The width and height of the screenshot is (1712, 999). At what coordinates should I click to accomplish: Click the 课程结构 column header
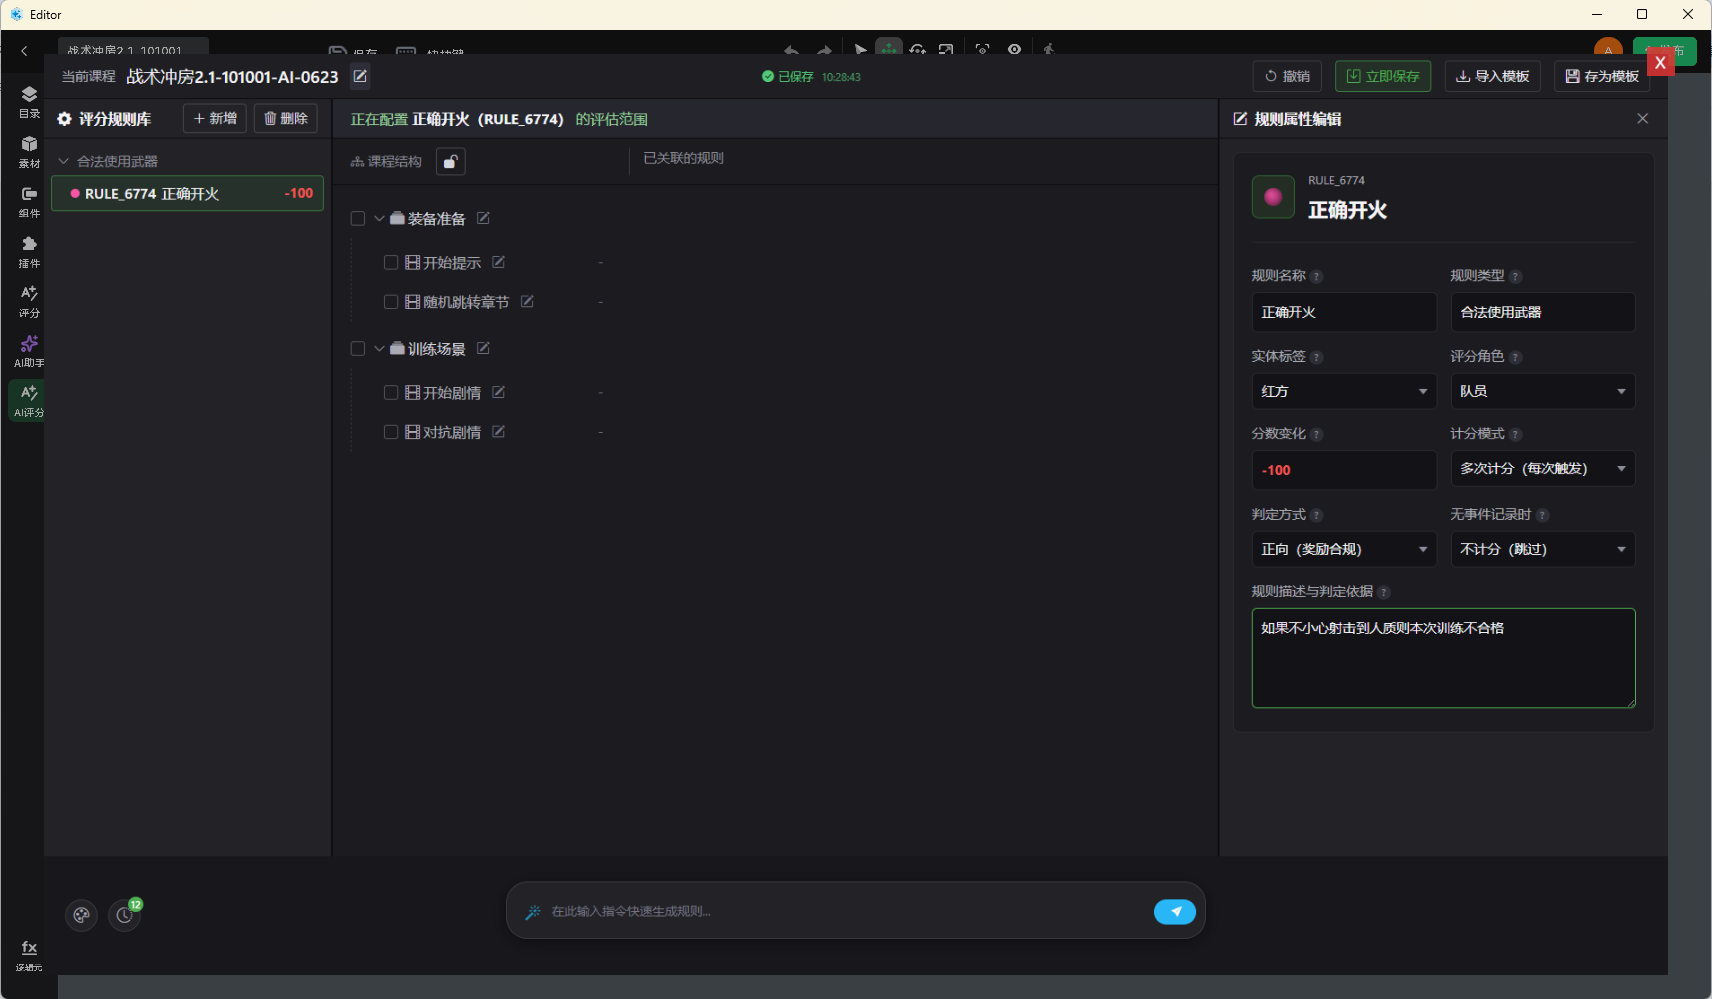(386, 161)
